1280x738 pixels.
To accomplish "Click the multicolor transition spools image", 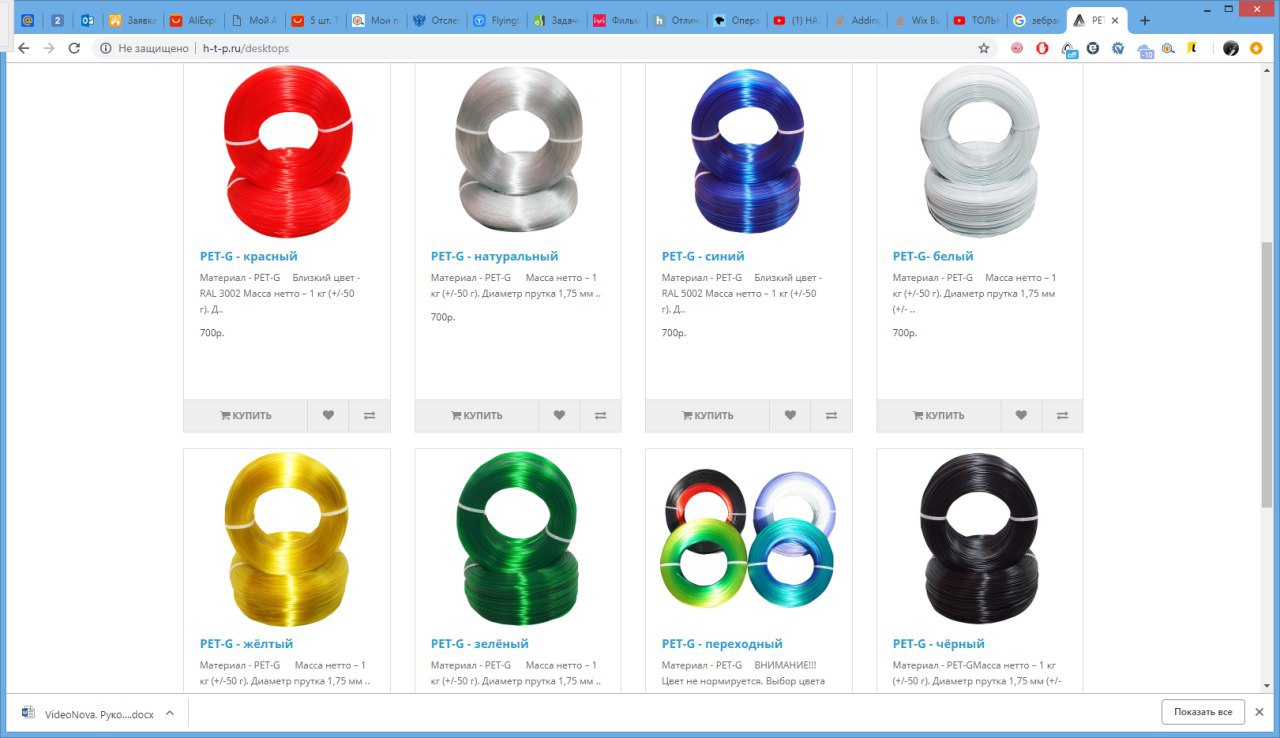I will click(749, 540).
